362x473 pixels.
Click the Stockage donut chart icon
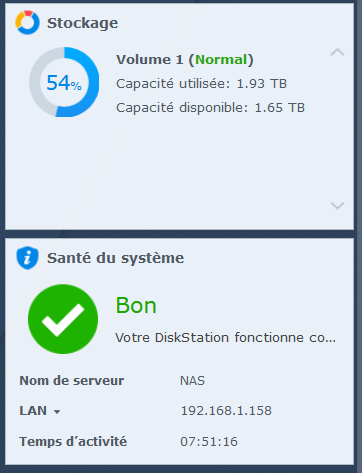27,23
